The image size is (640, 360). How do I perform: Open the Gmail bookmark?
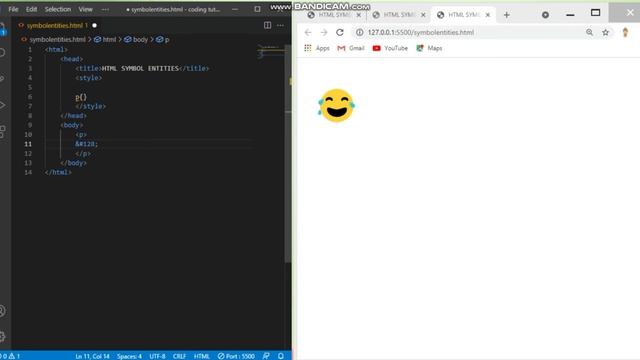(351, 48)
